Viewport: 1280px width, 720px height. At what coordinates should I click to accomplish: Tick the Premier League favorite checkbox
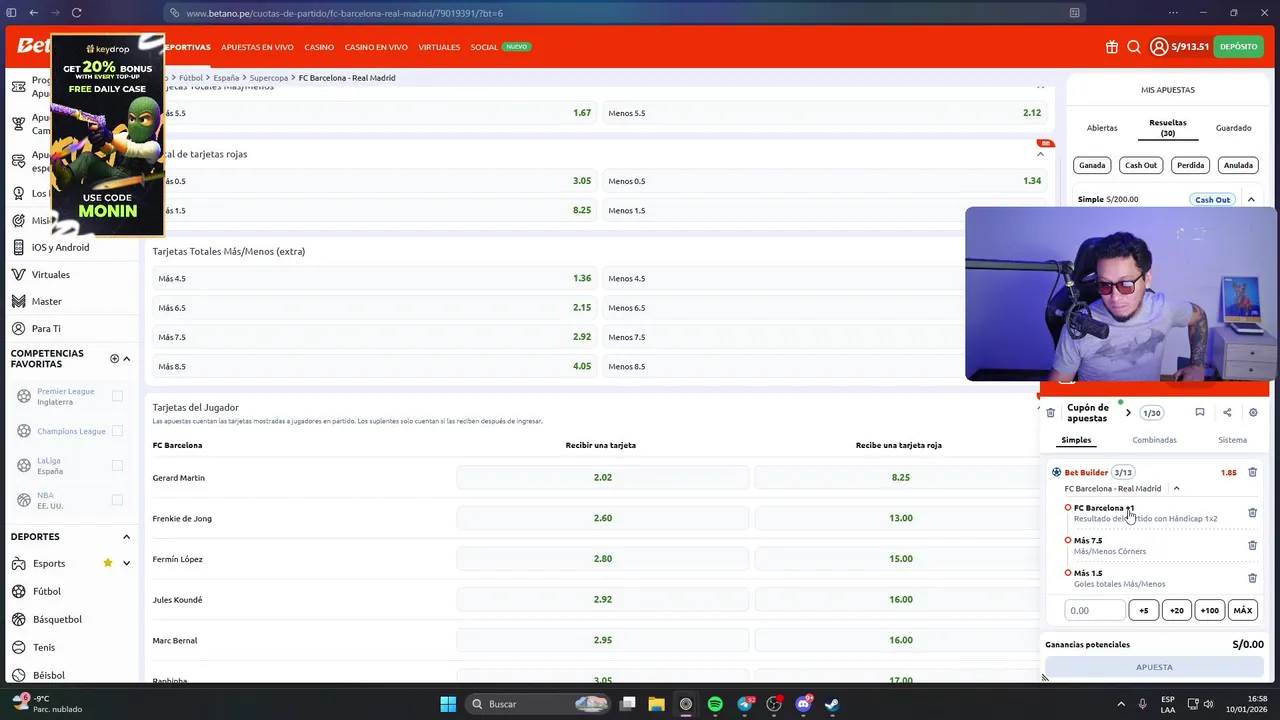[x=117, y=396]
